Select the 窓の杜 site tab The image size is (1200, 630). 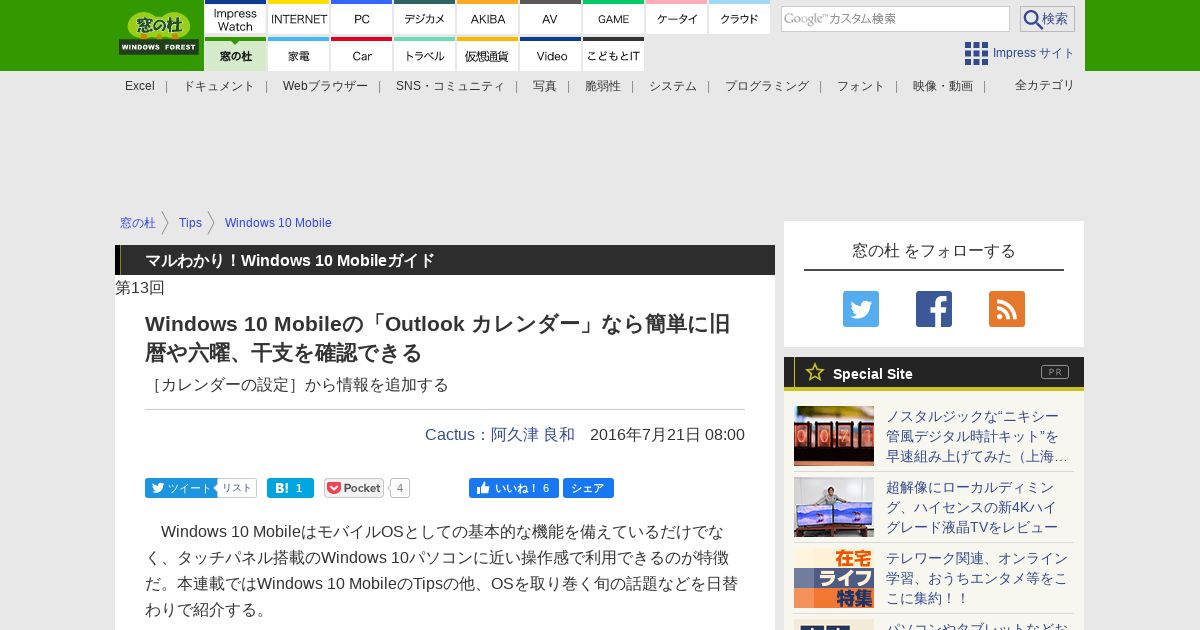(235, 55)
